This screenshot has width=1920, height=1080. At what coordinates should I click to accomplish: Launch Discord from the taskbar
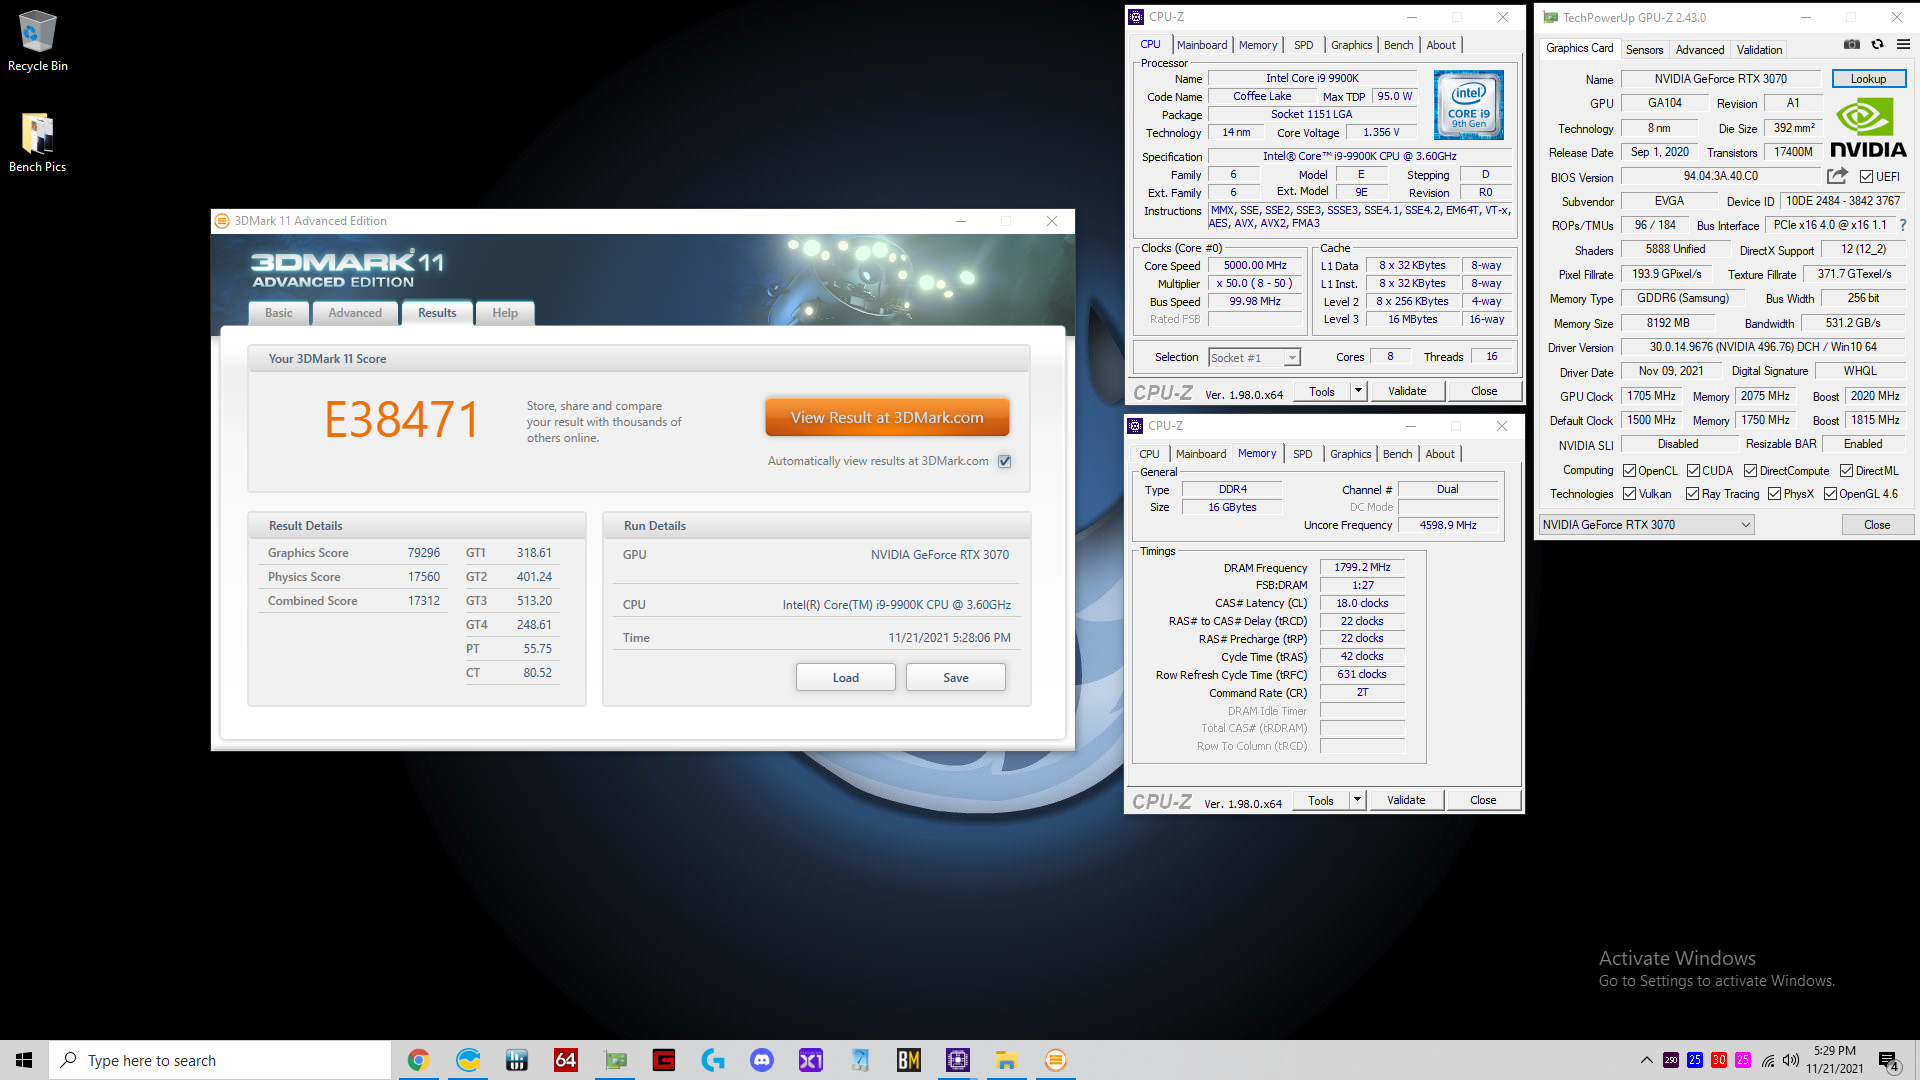(761, 1060)
